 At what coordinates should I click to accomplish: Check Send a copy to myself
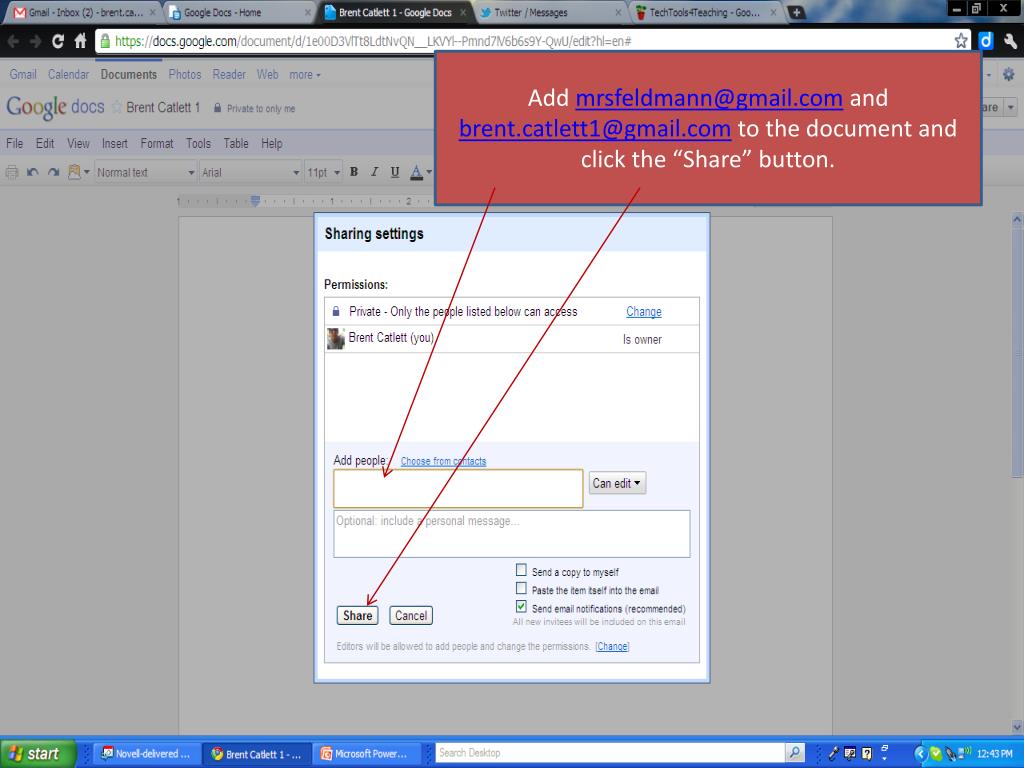pyautogui.click(x=521, y=570)
